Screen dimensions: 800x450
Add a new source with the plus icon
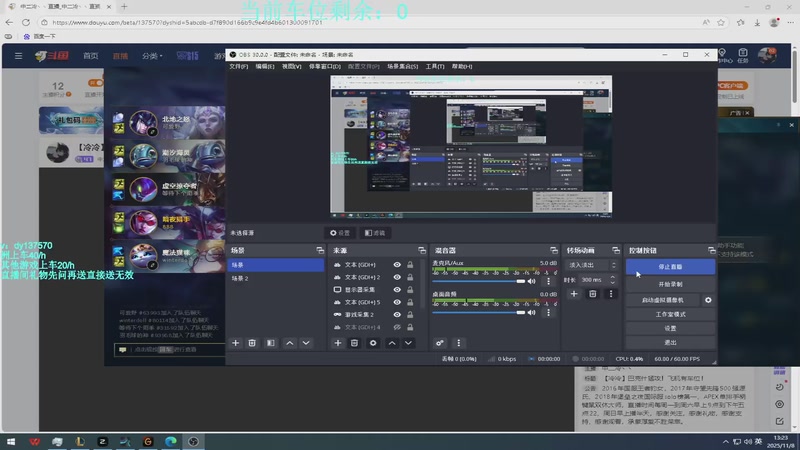point(338,343)
